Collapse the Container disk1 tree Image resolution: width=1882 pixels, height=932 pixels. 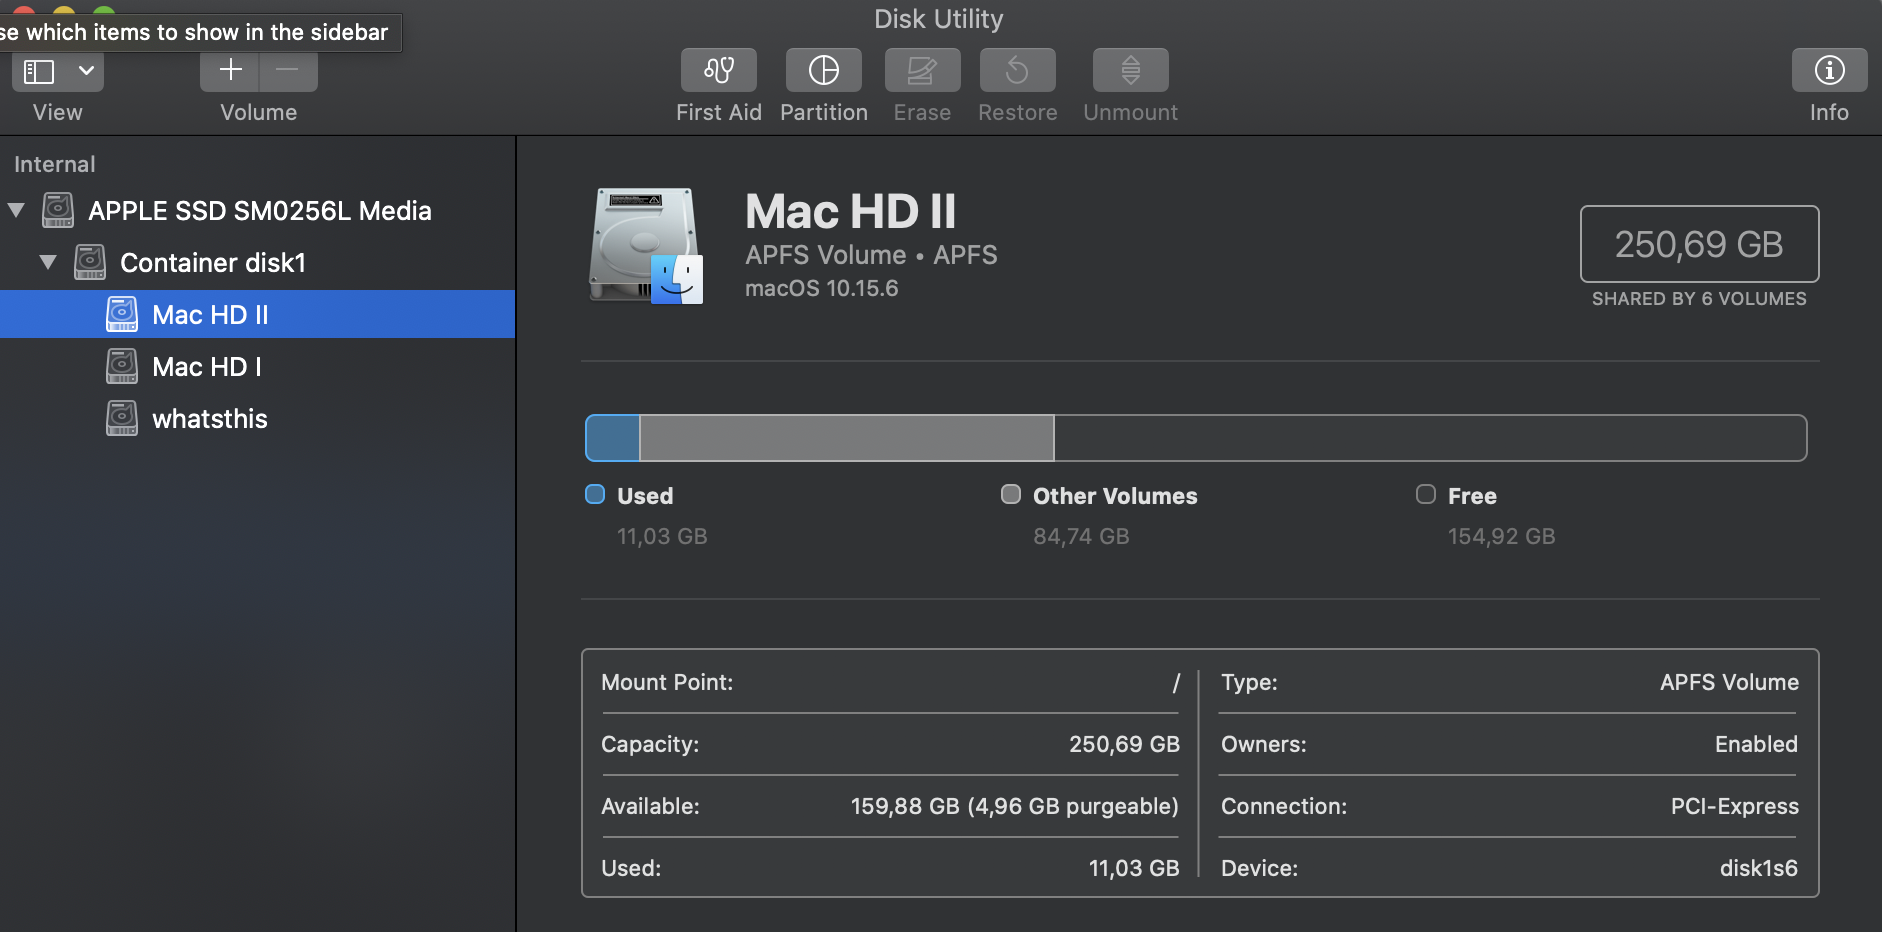click(48, 262)
